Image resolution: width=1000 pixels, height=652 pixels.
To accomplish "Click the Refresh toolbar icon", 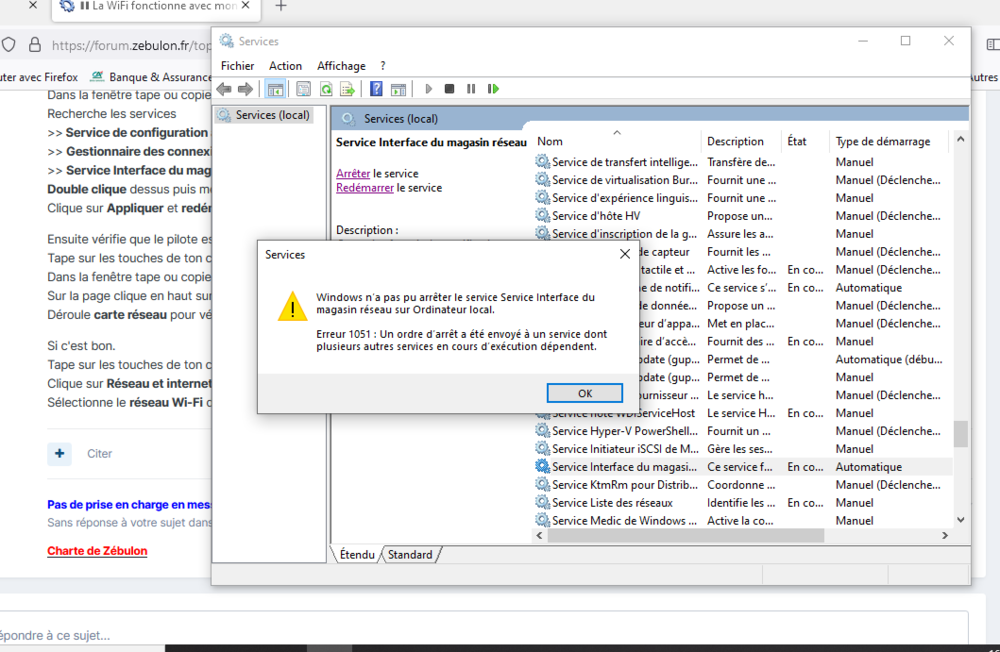I will pos(325,89).
